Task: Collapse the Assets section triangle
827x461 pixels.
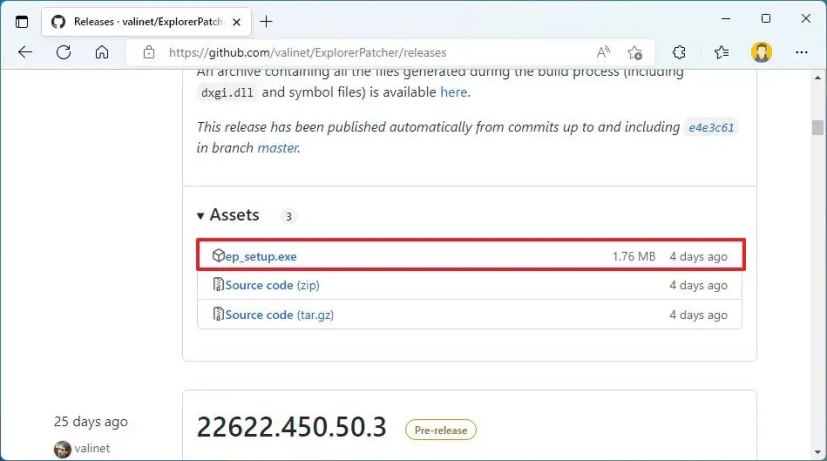Action: pos(200,216)
